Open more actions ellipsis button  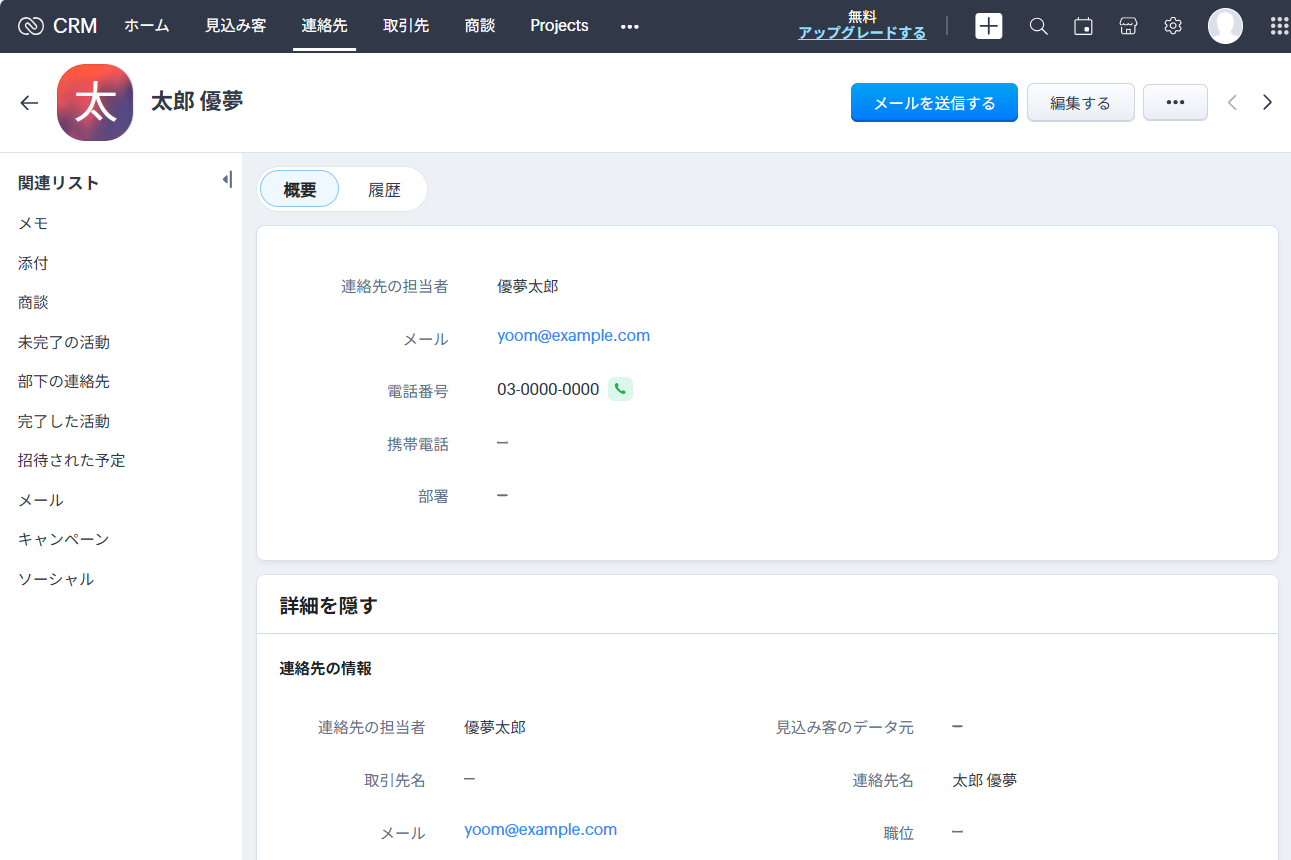[x=1175, y=102]
